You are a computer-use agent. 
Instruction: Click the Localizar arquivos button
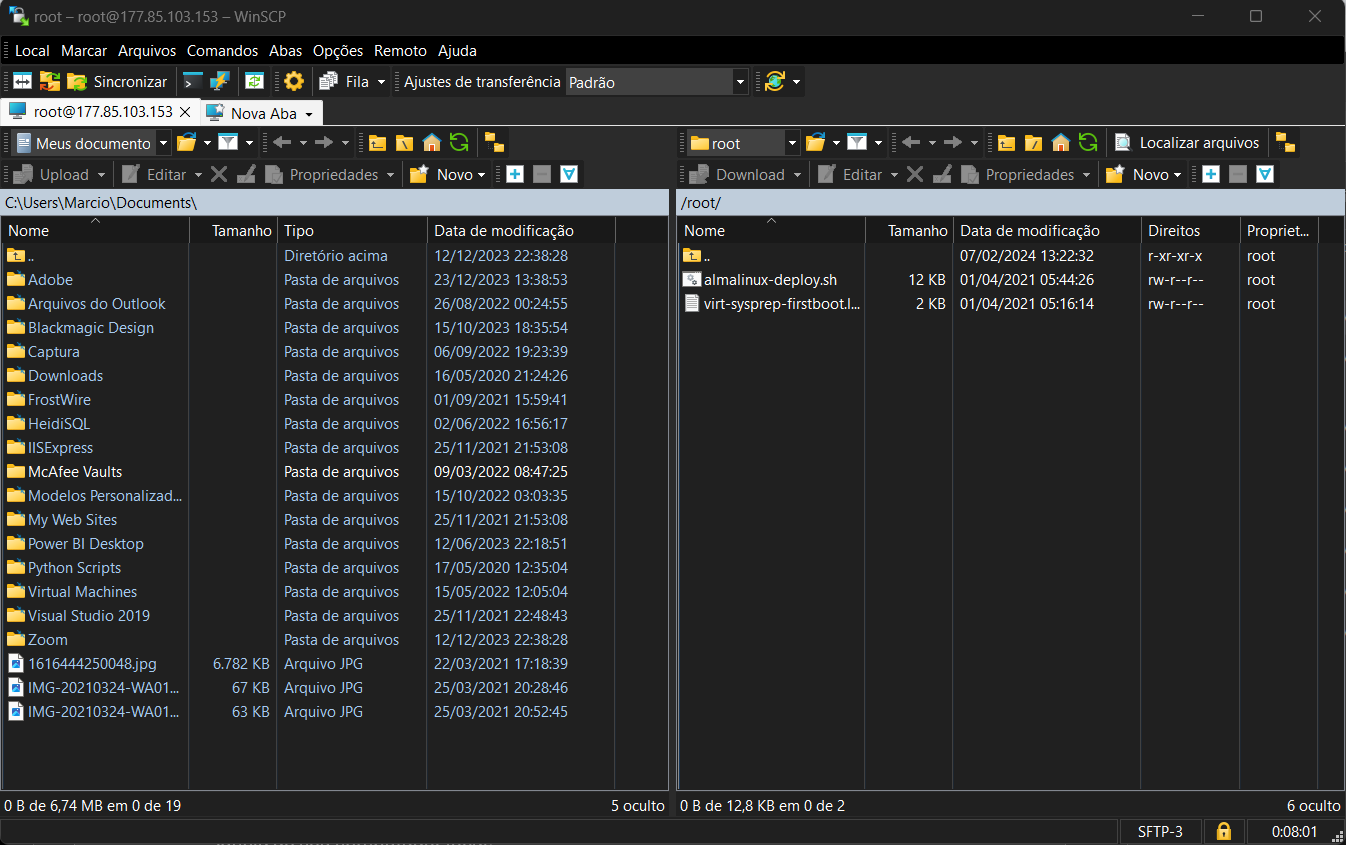(x=1187, y=143)
